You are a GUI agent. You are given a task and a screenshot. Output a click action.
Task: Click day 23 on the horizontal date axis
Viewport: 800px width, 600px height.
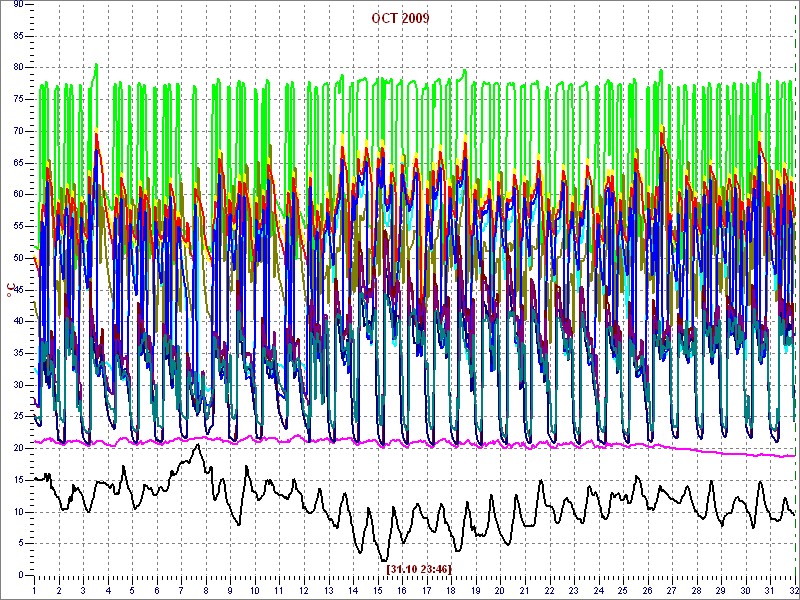(x=573, y=590)
